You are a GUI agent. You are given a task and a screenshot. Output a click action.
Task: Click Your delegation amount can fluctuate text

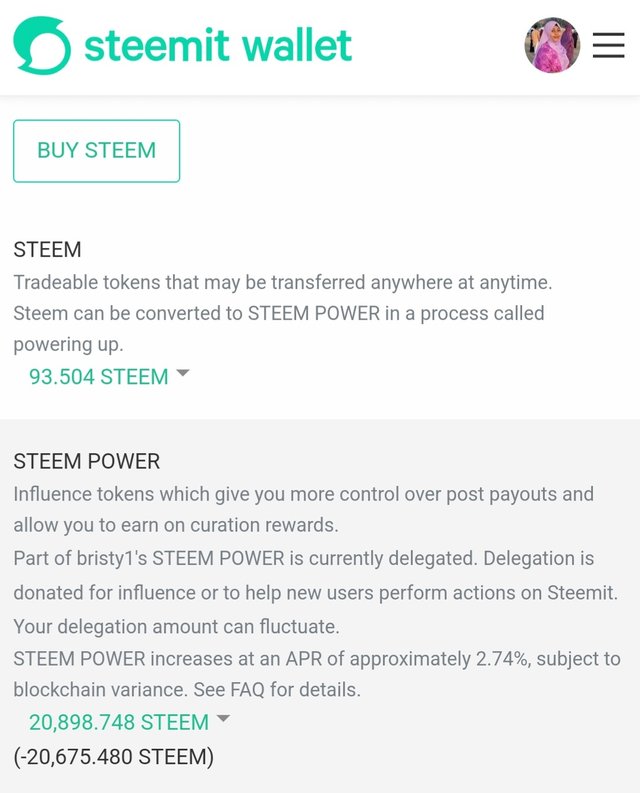(x=176, y=626)
